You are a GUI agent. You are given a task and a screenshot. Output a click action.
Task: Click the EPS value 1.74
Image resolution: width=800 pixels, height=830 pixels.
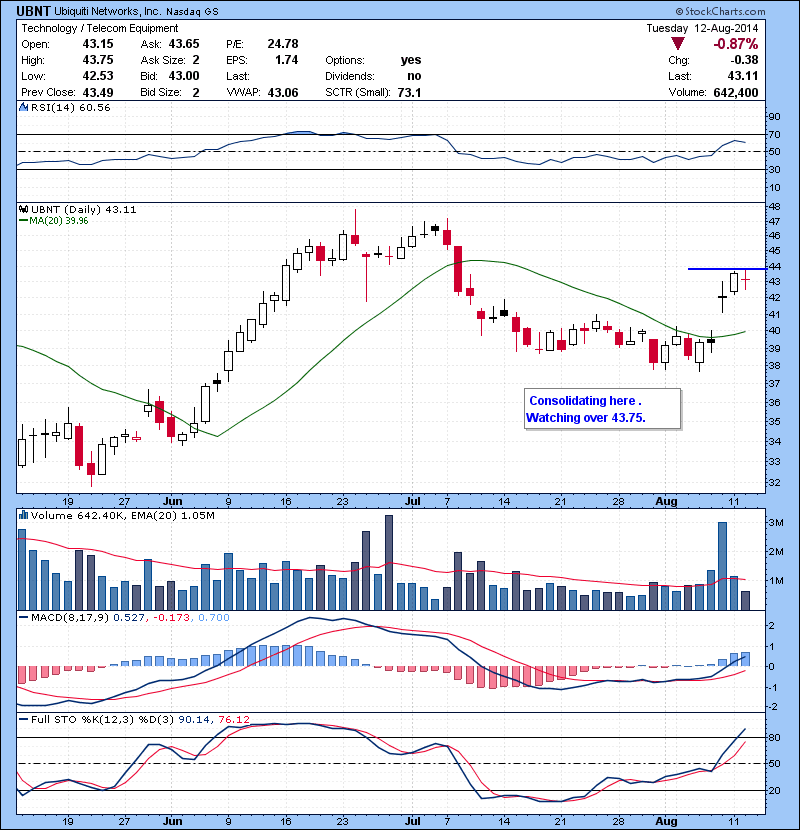click(x=286, y=60)
